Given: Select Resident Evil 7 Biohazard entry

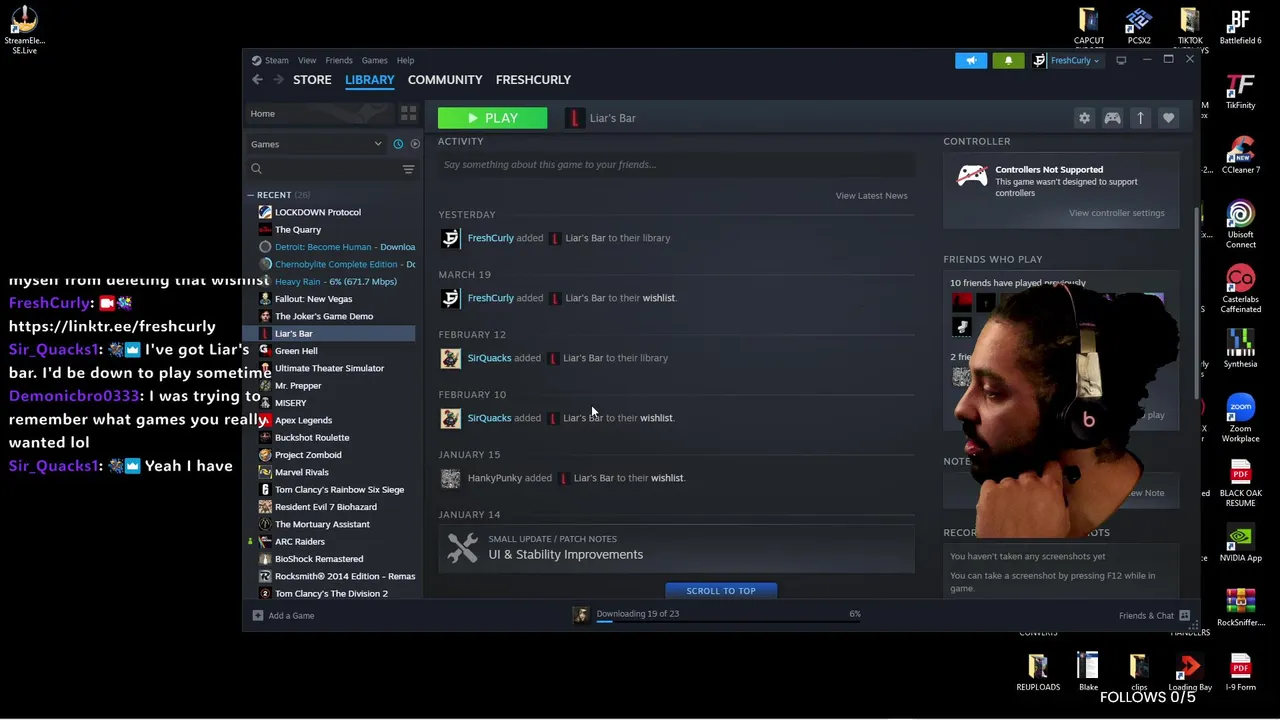Looking at the screenshot, I should (x=325, y=507).
